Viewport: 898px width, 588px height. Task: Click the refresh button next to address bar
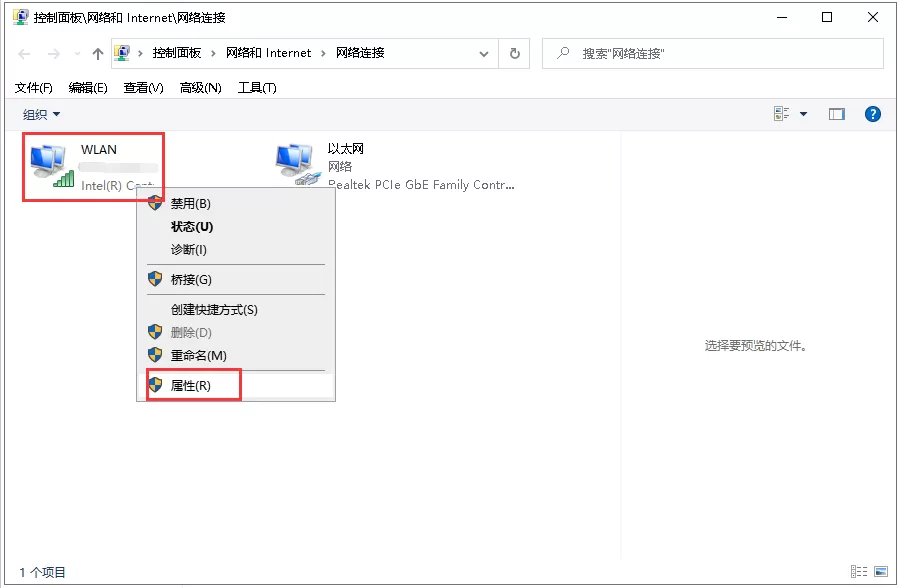514,52
